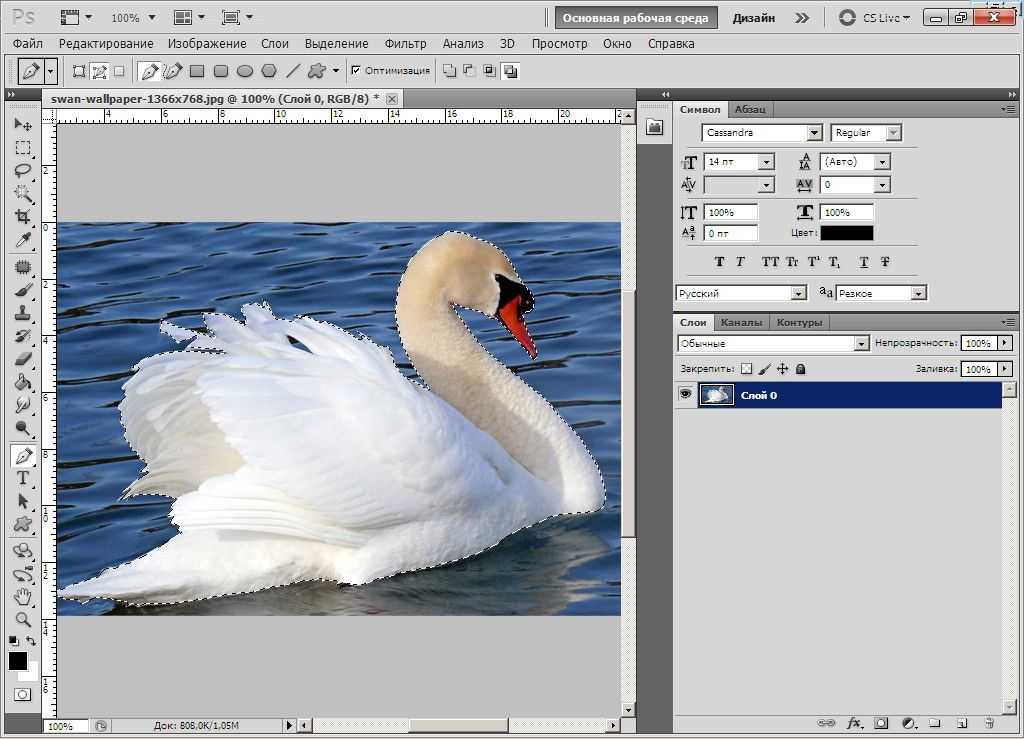Select the History Brush tool
This screenshot has height=739, width=1024.
click(23, 336)
